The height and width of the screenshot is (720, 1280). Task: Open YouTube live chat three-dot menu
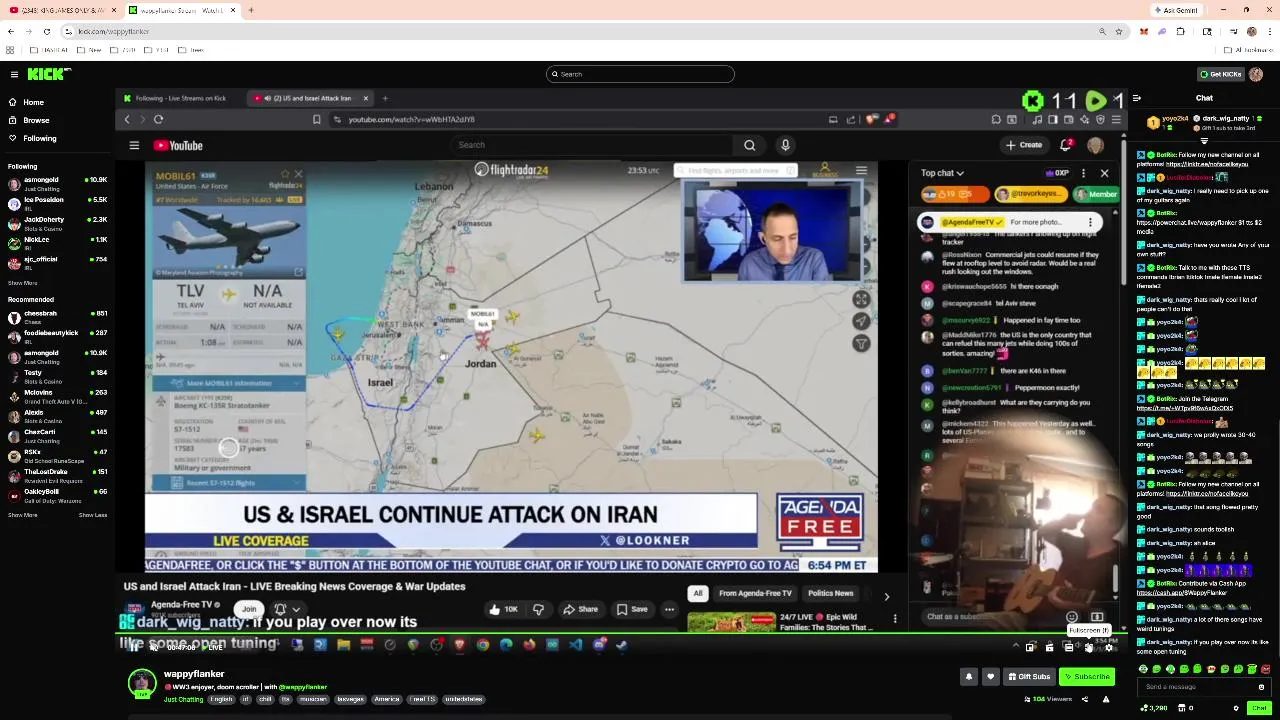point(1083,173)
